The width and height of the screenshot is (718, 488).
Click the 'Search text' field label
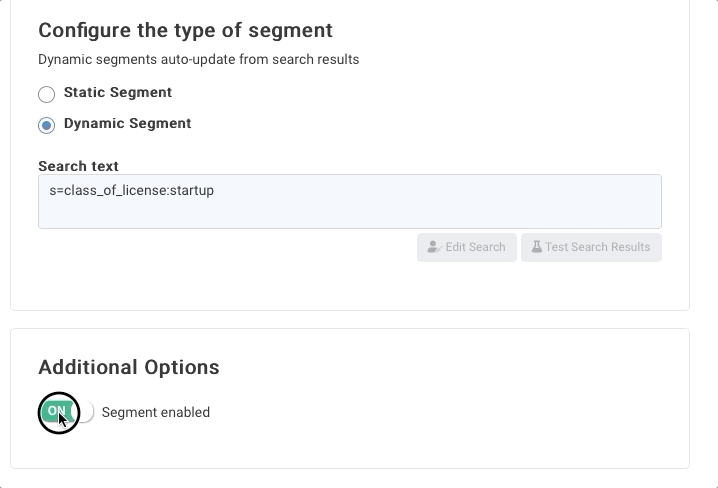click(x=78, y=166)
